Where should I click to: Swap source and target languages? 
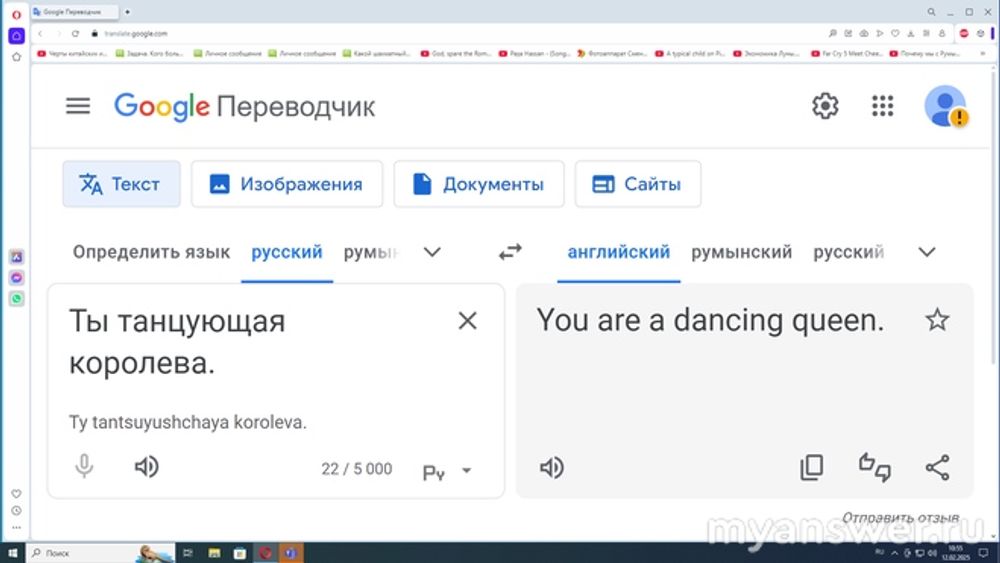[x=510, y=252]
